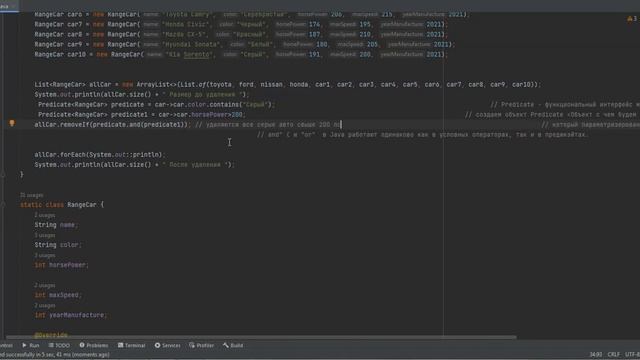Click the RangeCar class name in its declaration

point(82,204)
